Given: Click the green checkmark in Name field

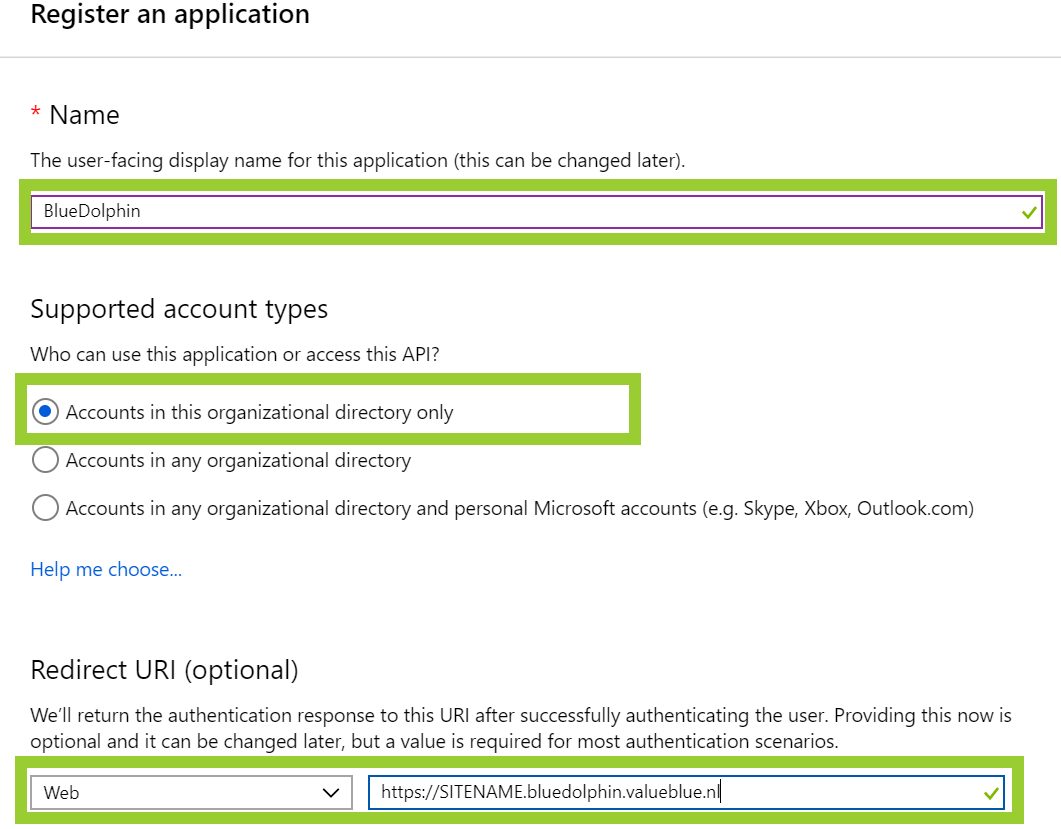Looking at the screenshot, I should pyautogui.click(x=1029, y=212).
